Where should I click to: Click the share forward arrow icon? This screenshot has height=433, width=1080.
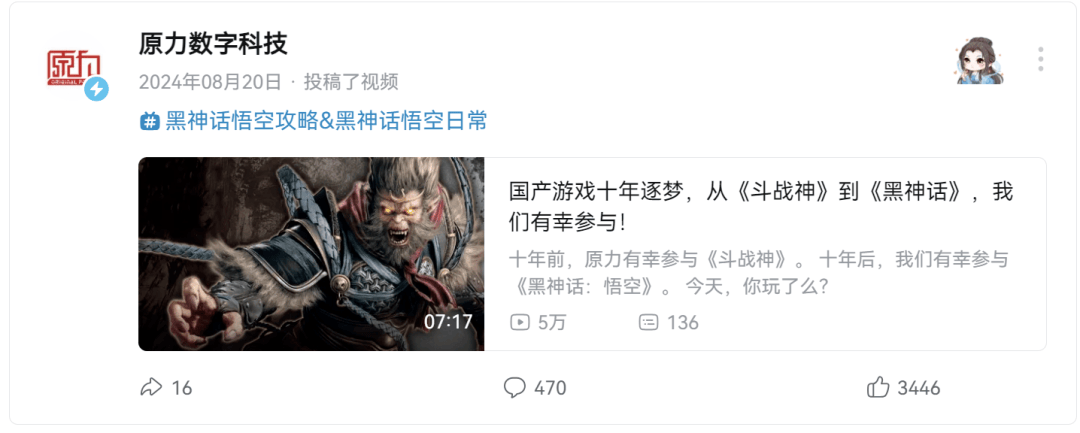[x=151, y=388]
